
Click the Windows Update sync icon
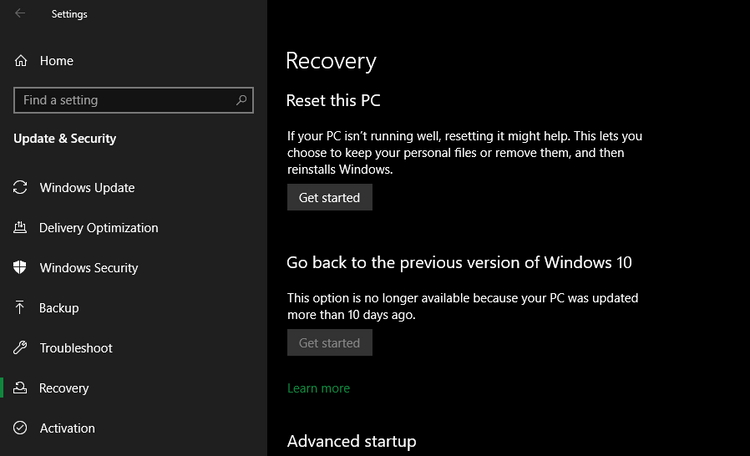pyautogui.click(x=20, y=188)
